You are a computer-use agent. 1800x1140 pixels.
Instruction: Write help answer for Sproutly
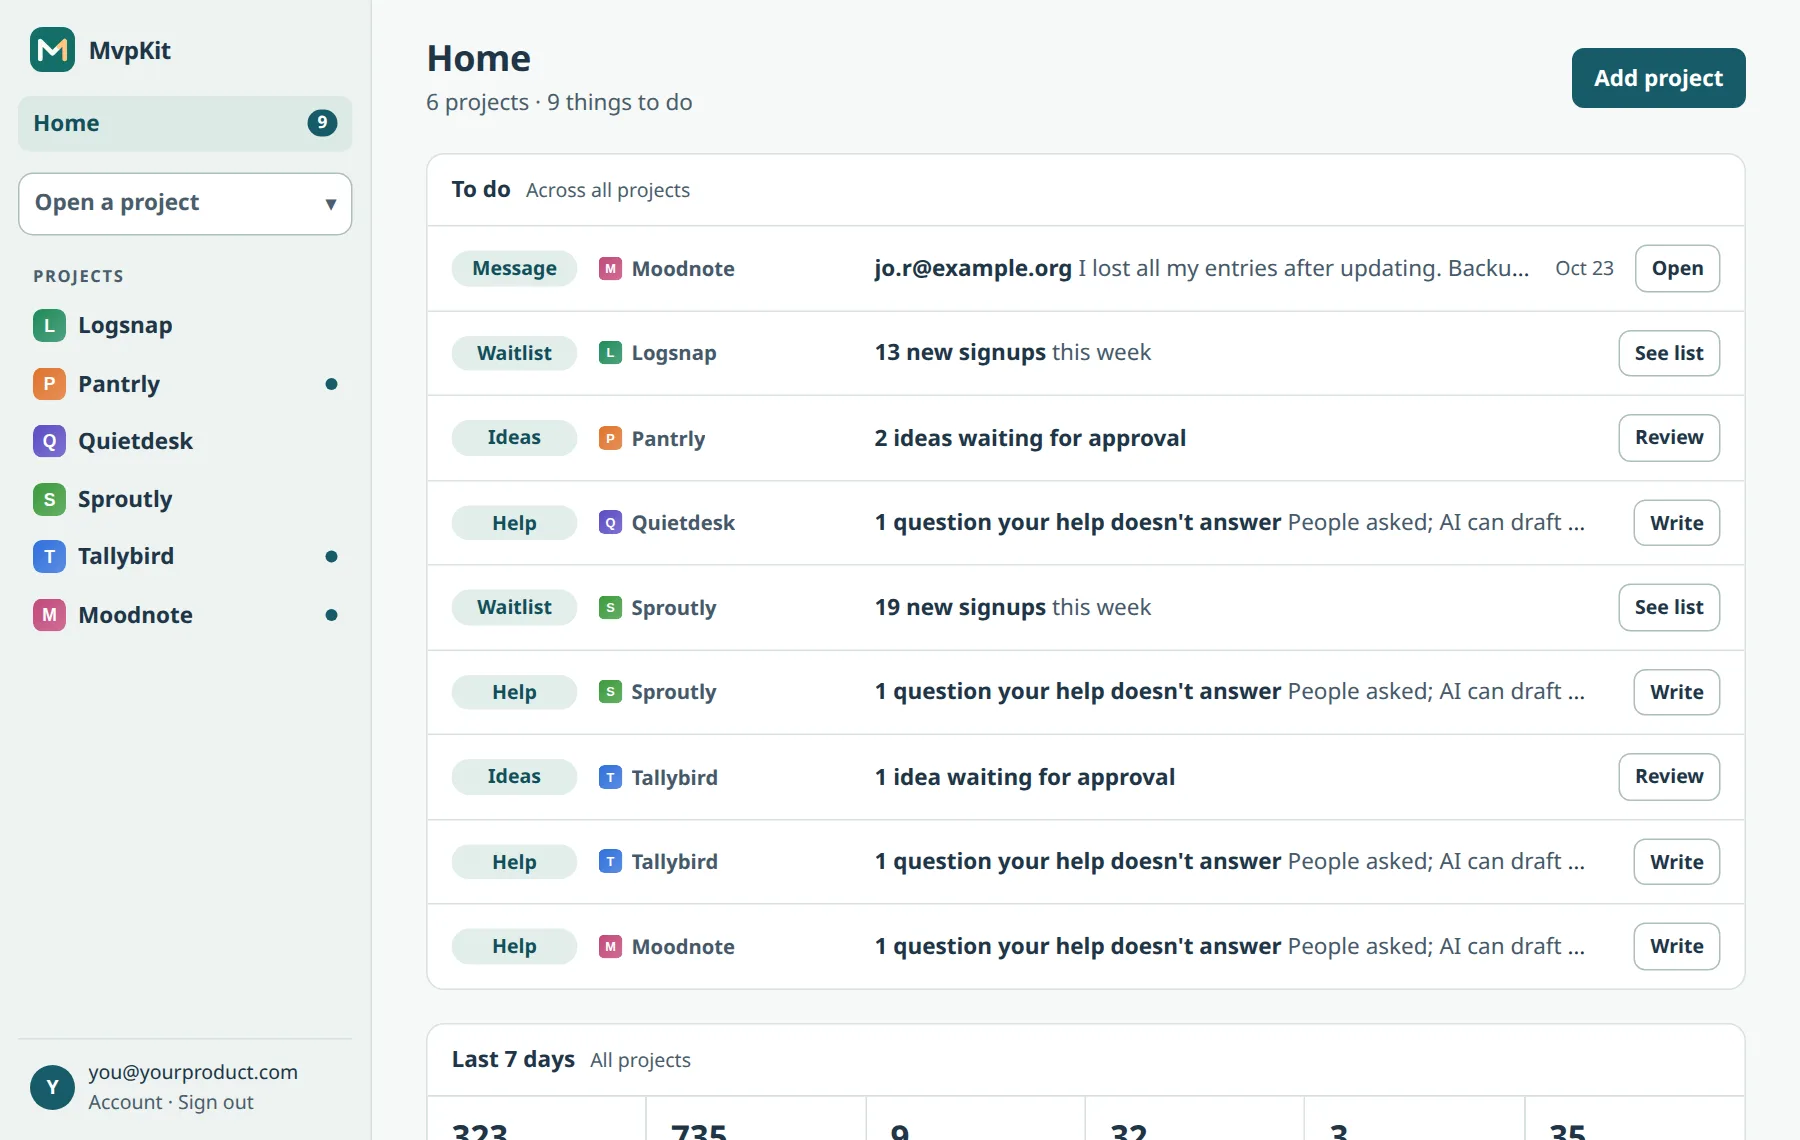pyautogui.click(x=1677, y=692)
